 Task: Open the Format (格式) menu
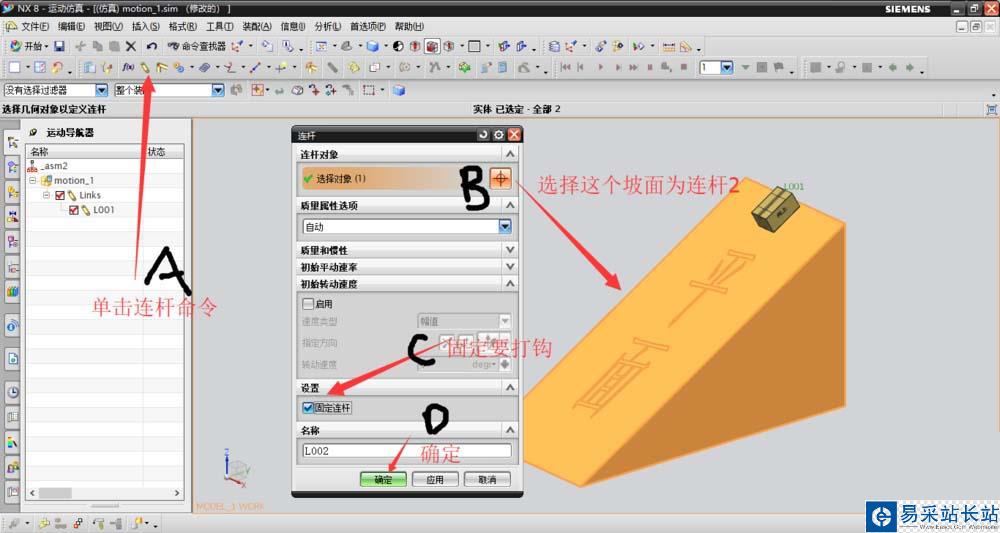(182, 26)
